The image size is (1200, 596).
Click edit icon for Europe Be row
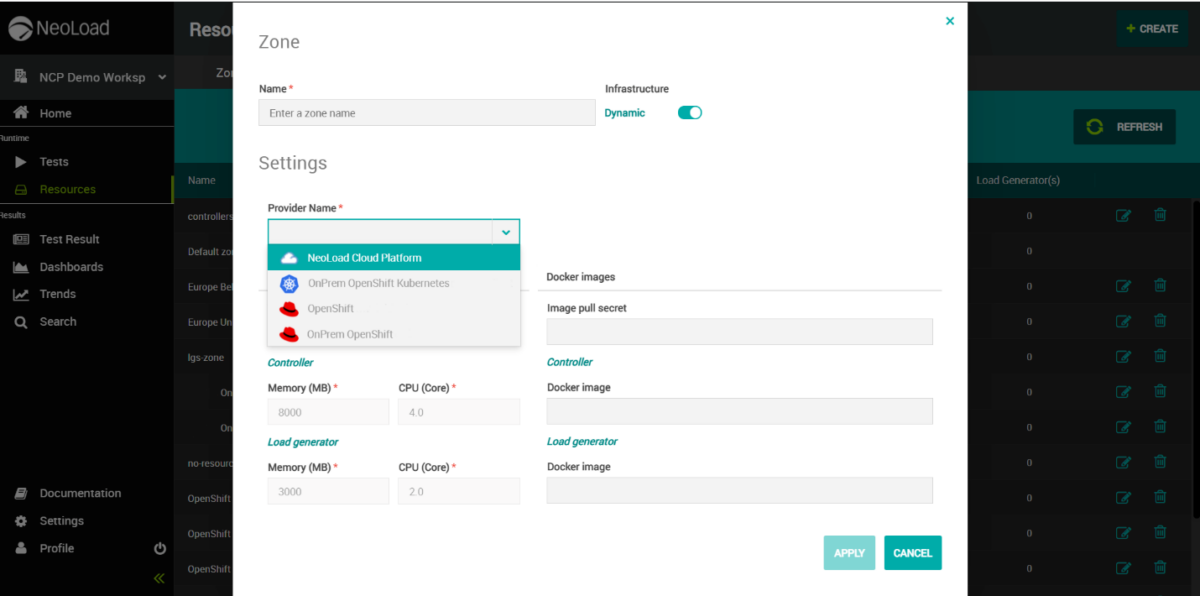(x=1123, y=286)
